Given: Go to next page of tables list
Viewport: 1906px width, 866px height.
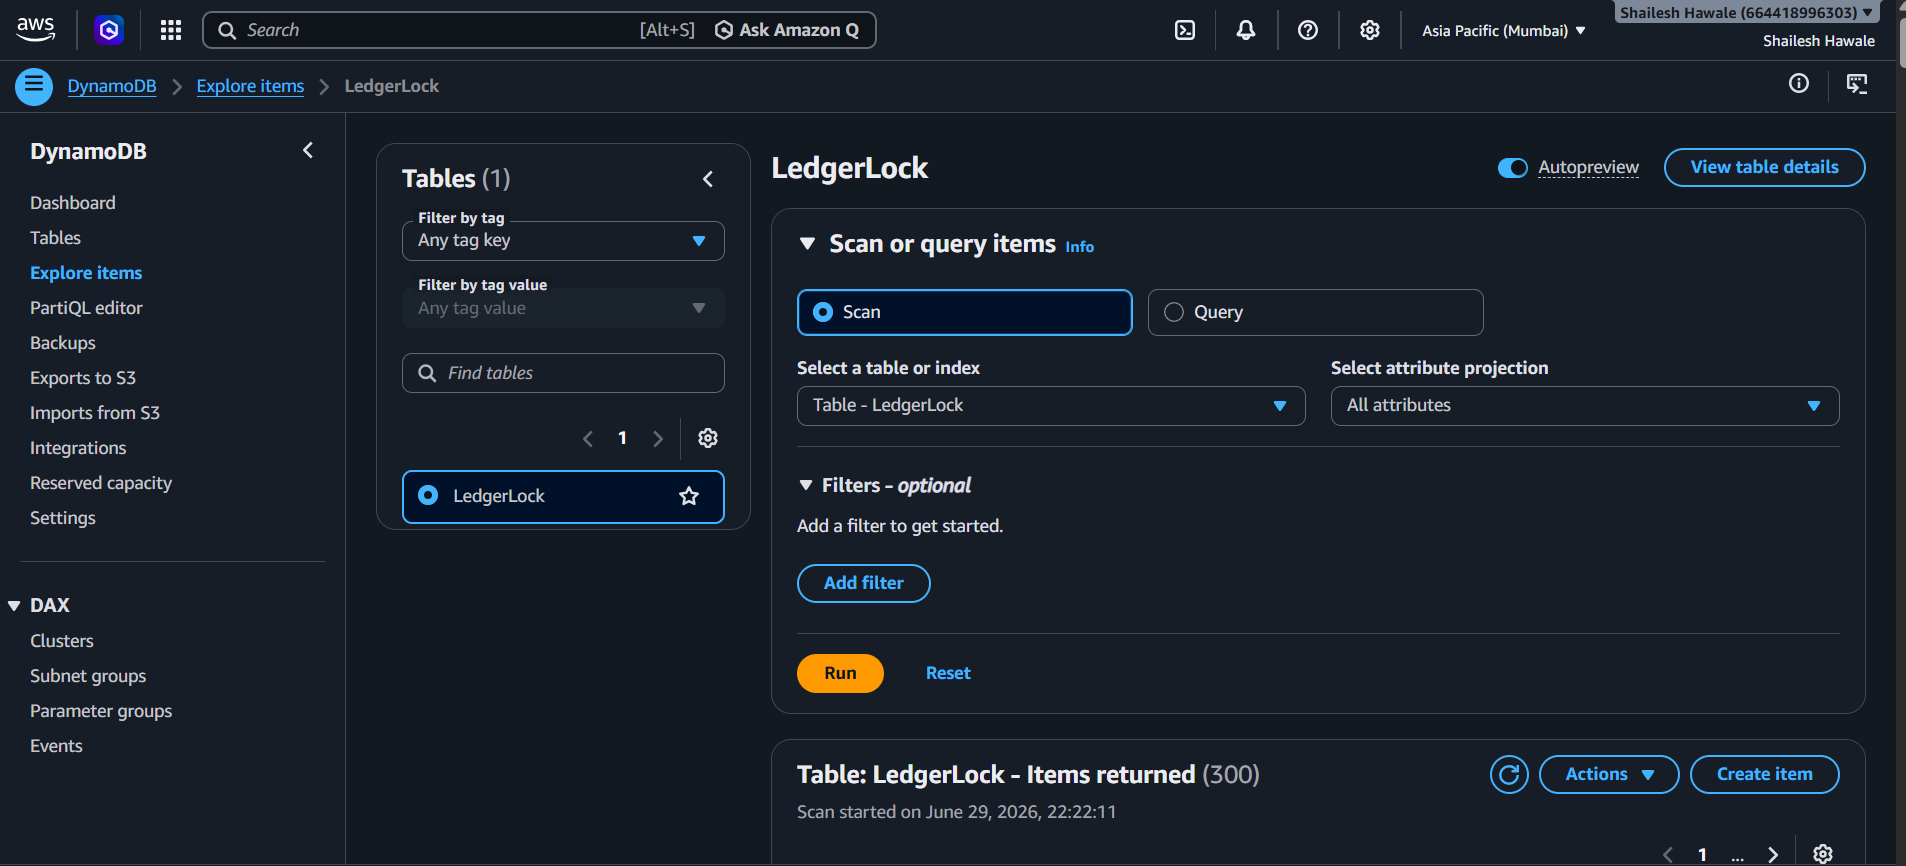Looking at the screenshot, I should click(658, 438).
